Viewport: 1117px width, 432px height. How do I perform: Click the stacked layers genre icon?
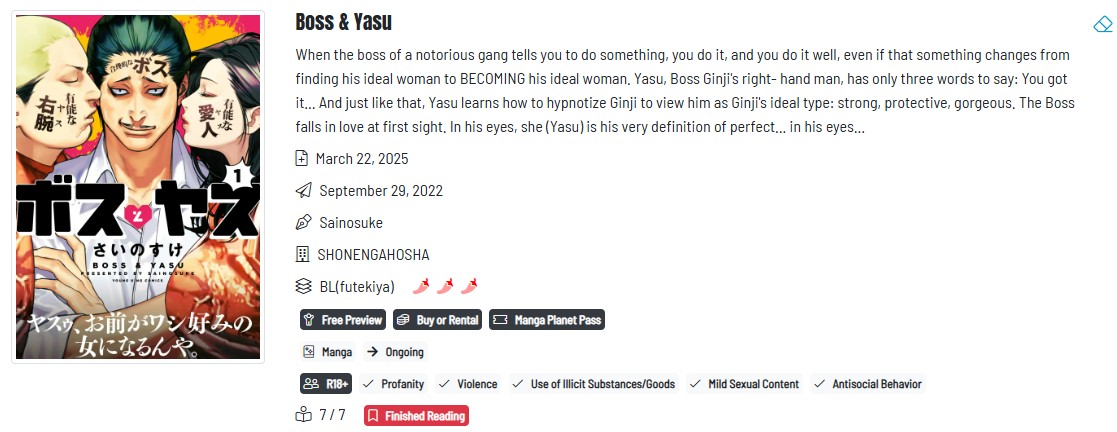pos(303,287)
